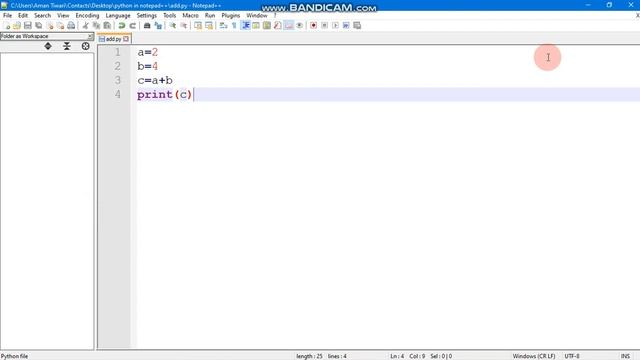Click 'length : 25' in the status bar
The image size is (640, 360).
pyautogui.click(x=309, y=356)
